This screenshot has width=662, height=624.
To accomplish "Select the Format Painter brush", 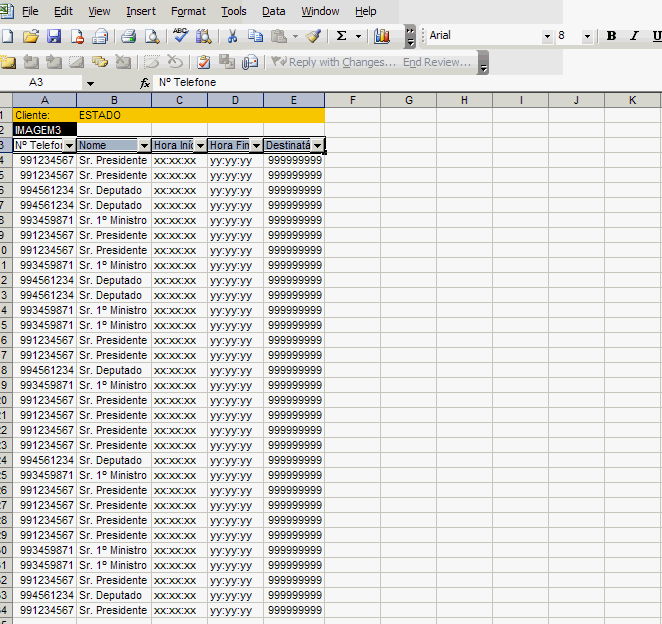I will (x=313, y=36).
